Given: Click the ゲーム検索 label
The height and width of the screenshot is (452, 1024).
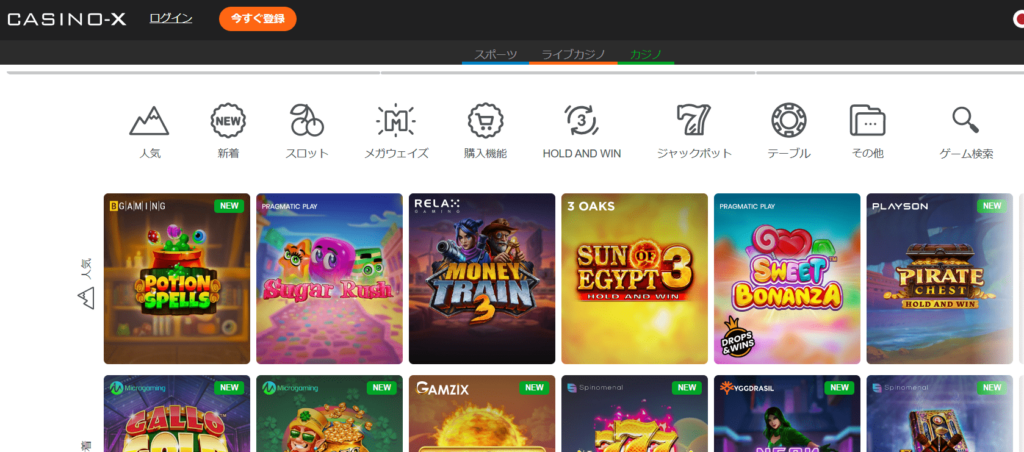Looking at the screenshot, I should point(966,154).
